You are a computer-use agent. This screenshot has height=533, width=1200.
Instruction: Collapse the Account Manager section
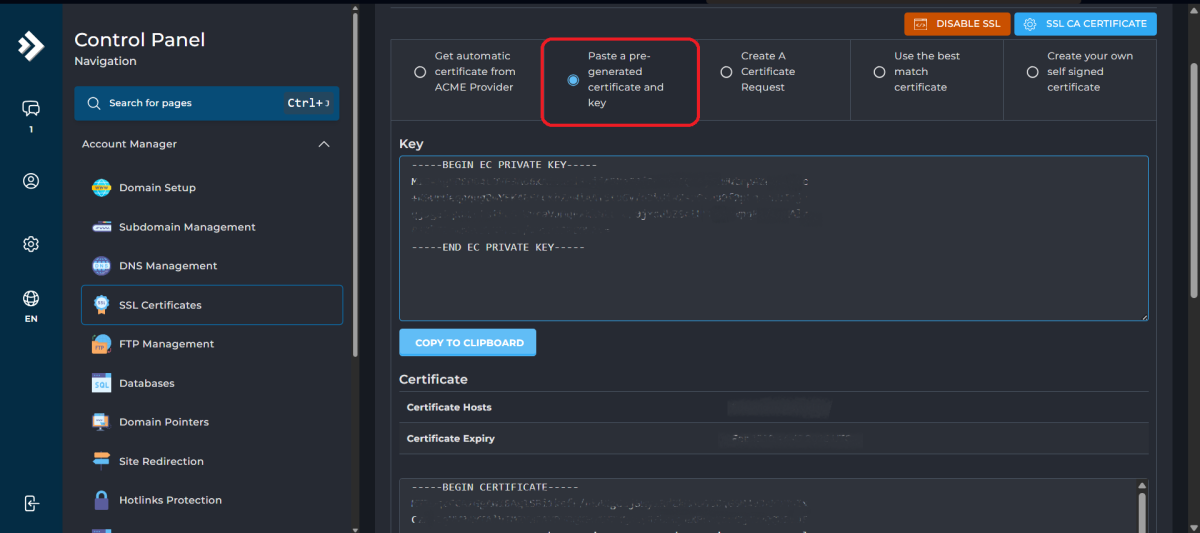coord(323,144)
